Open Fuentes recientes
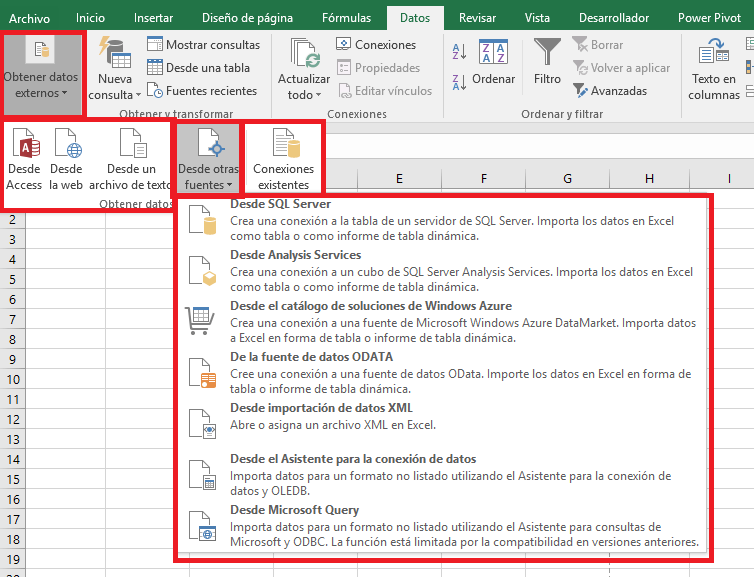Image resolution: width=754 pixels, height=577 pixels. (x=202, y=91)
